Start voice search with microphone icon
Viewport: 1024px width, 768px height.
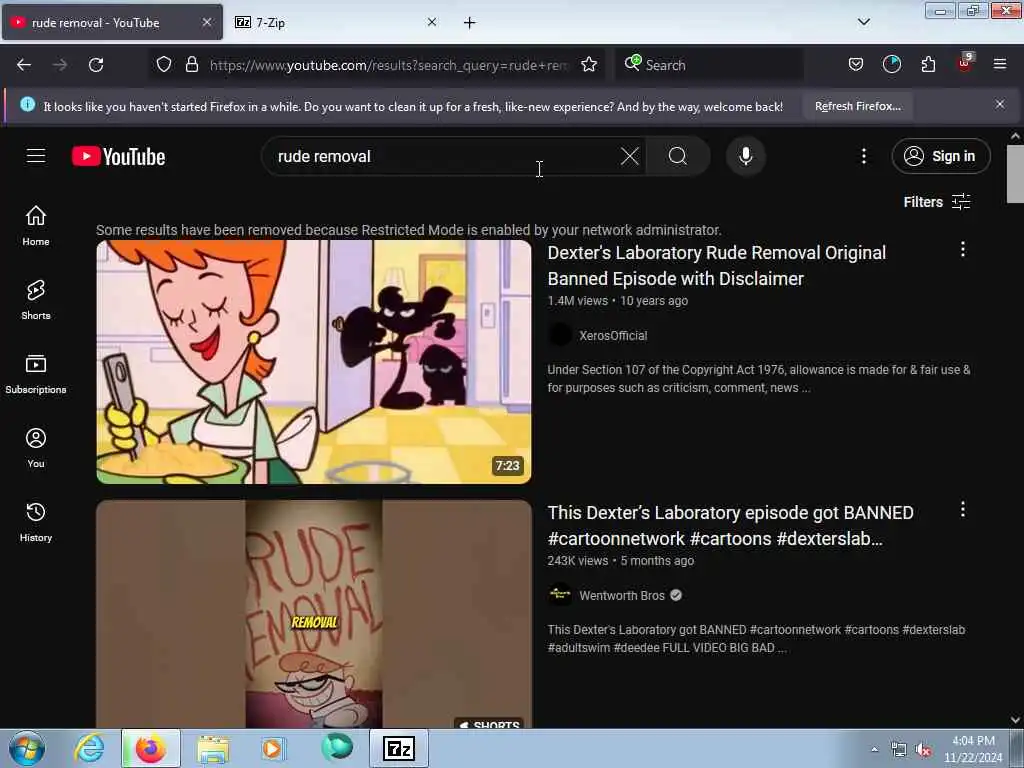(x=745, y=156)
